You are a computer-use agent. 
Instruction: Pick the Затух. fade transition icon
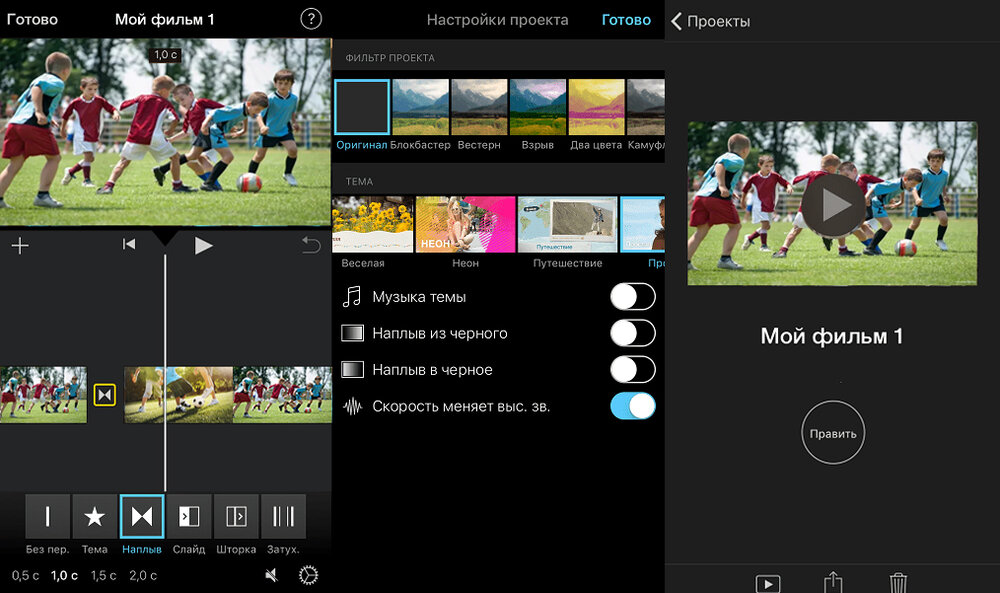[284, 515]
